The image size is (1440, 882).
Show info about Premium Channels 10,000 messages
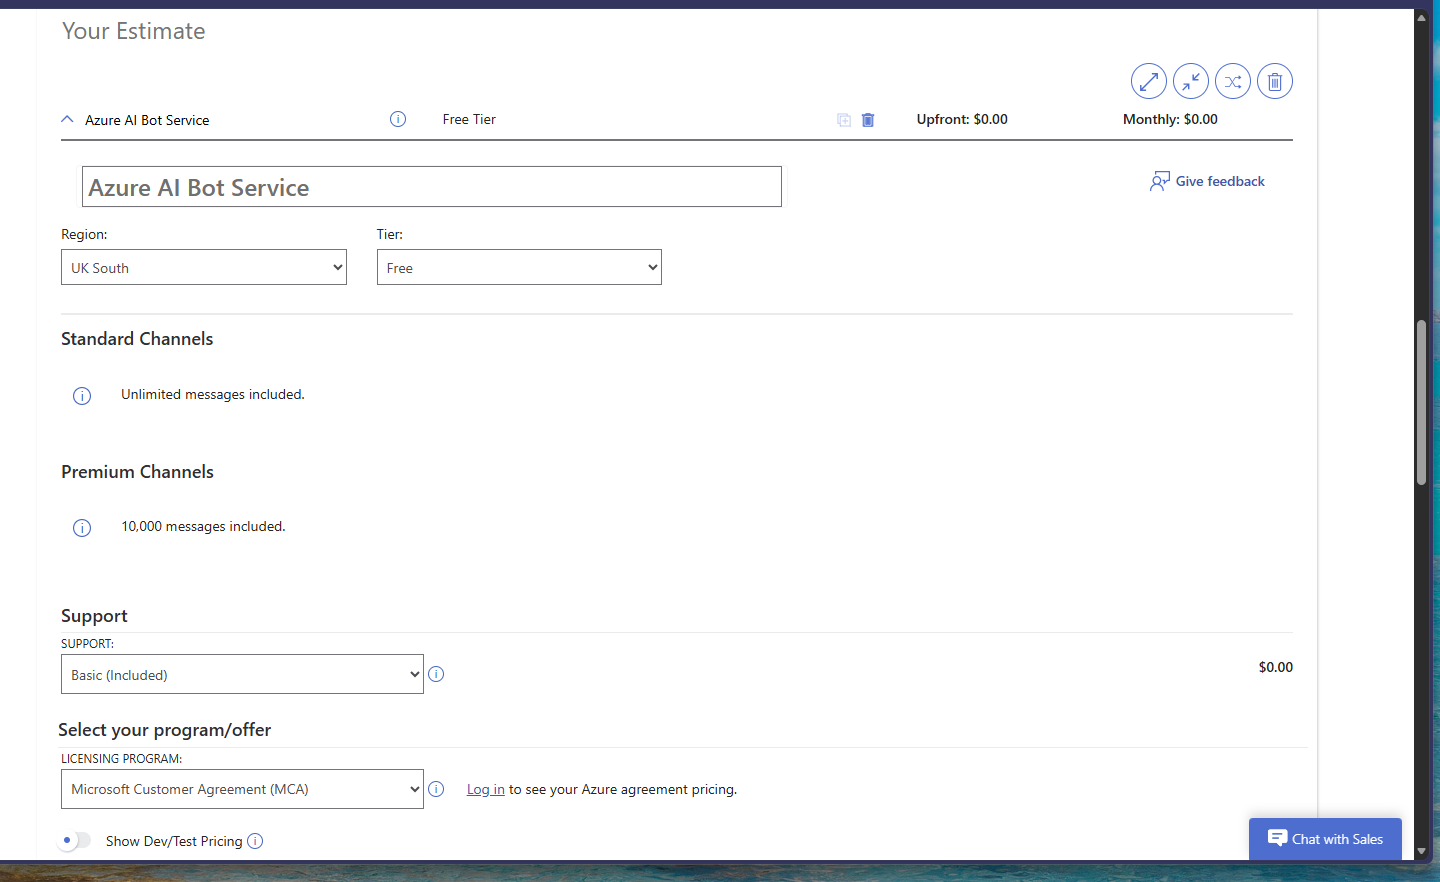(82, 528)
